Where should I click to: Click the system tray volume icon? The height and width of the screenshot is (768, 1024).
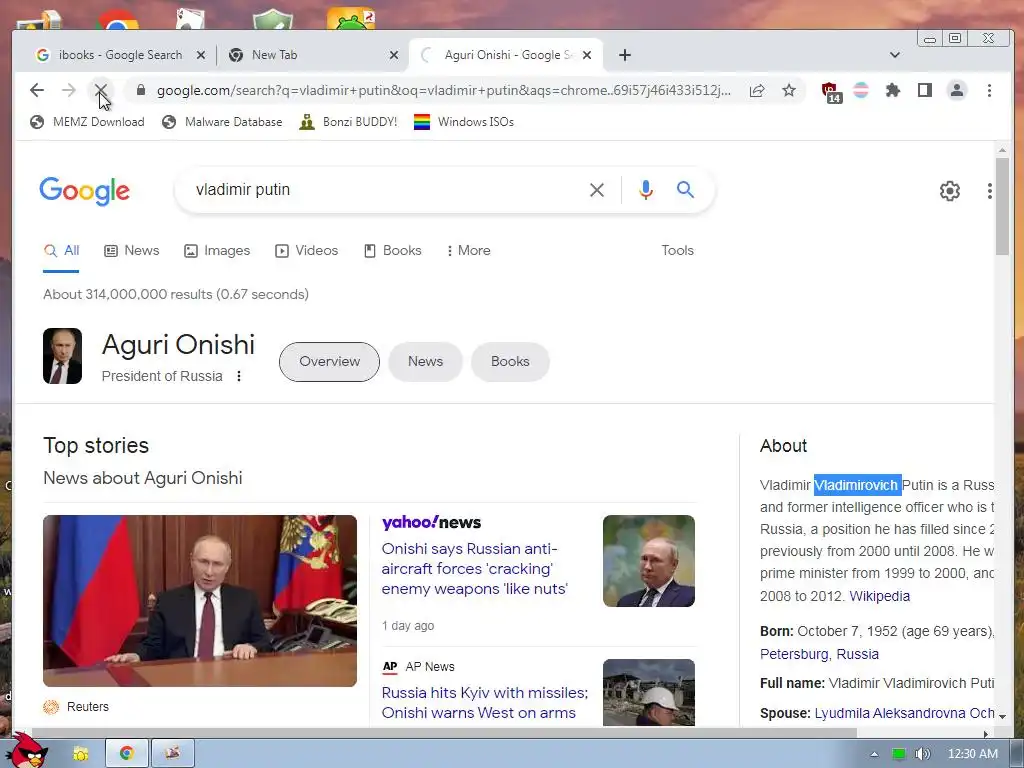pyautogui.click(x=922, y=754)
